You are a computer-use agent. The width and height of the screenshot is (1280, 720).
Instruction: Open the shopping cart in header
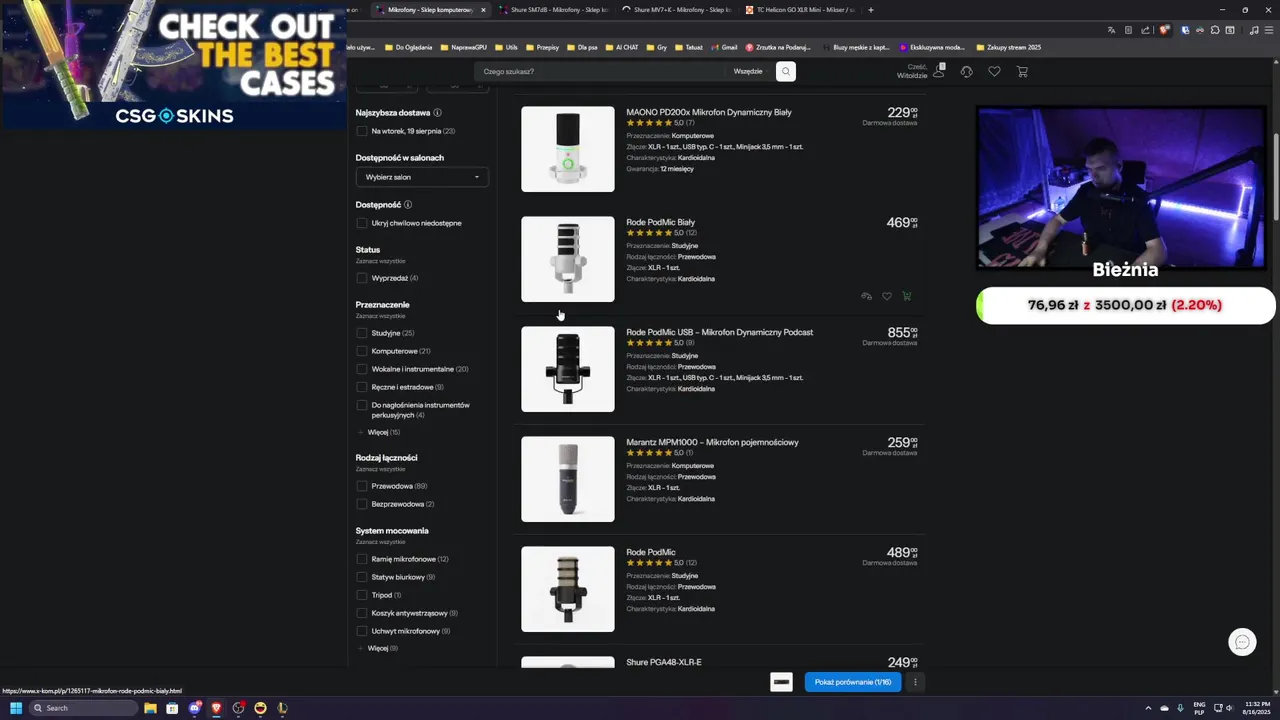(x=1022, y=72)
